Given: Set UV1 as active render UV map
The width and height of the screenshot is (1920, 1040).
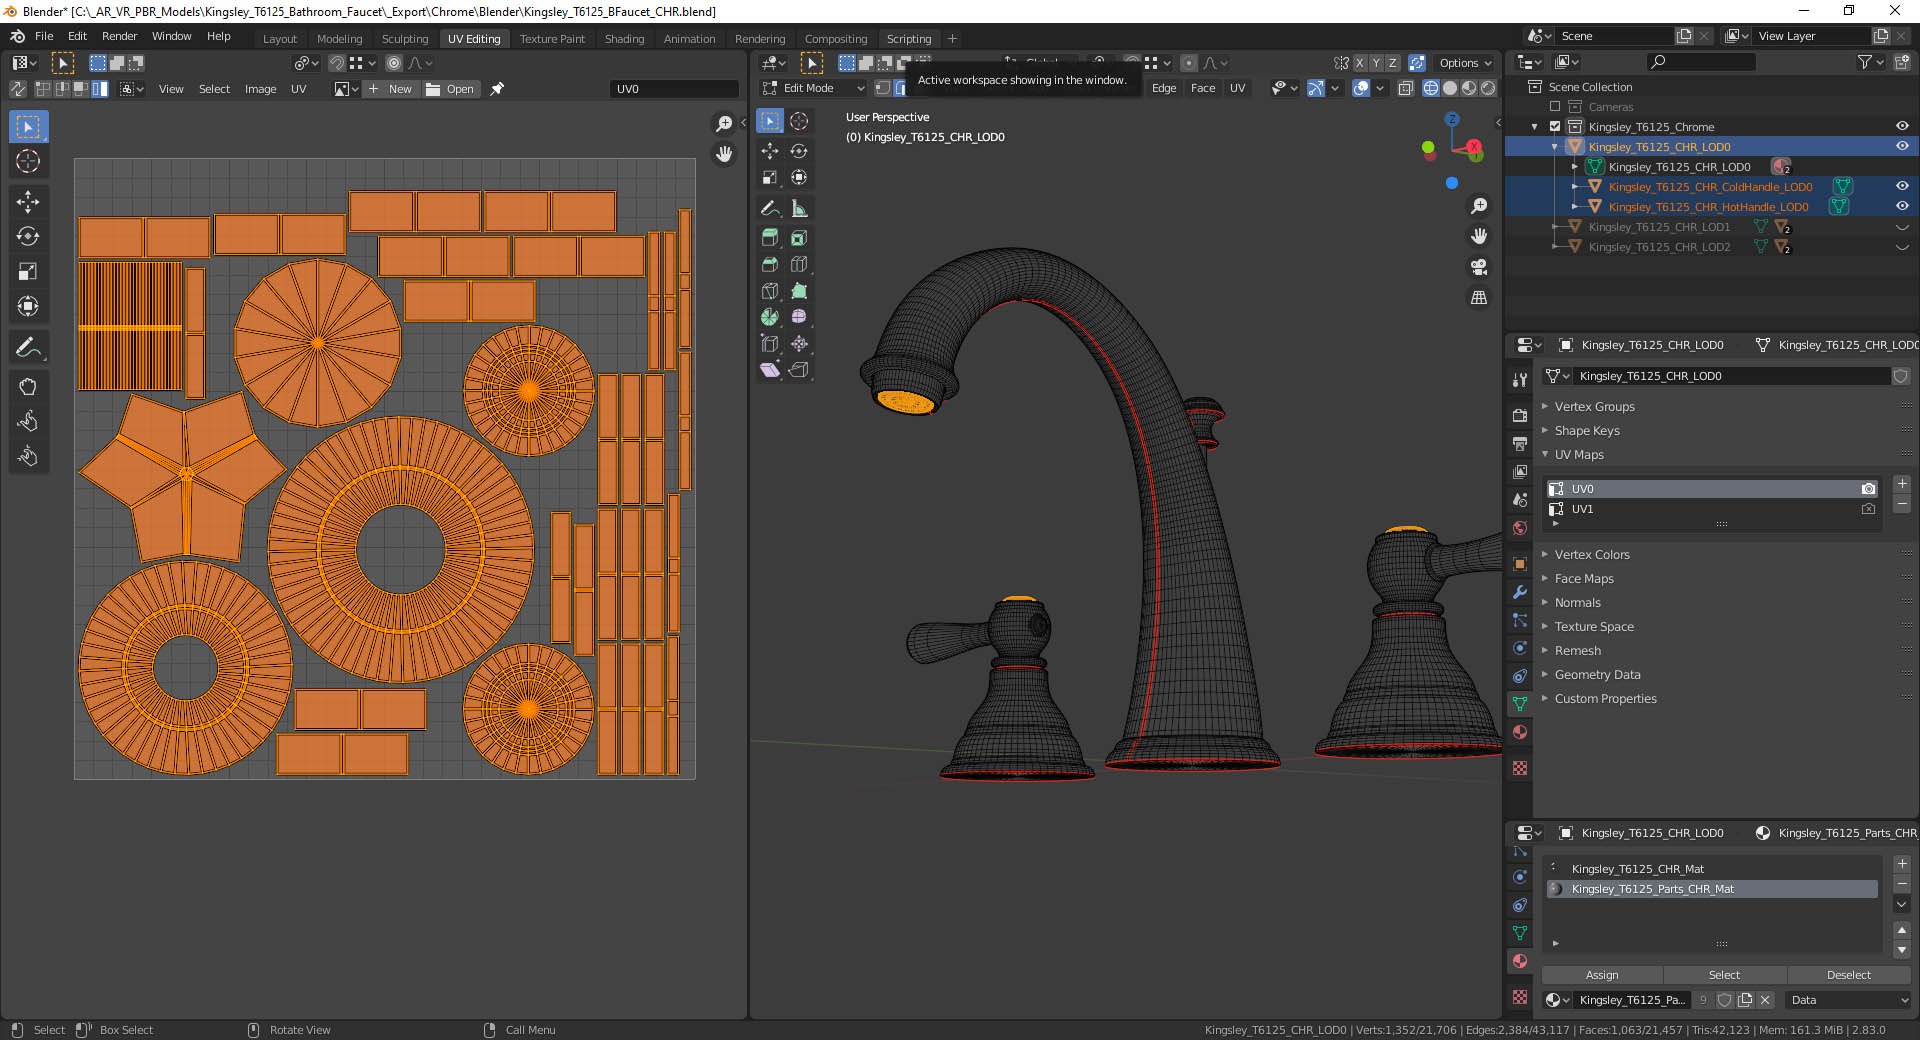Looking at the screenshot, I should [x=1868, y=509].
